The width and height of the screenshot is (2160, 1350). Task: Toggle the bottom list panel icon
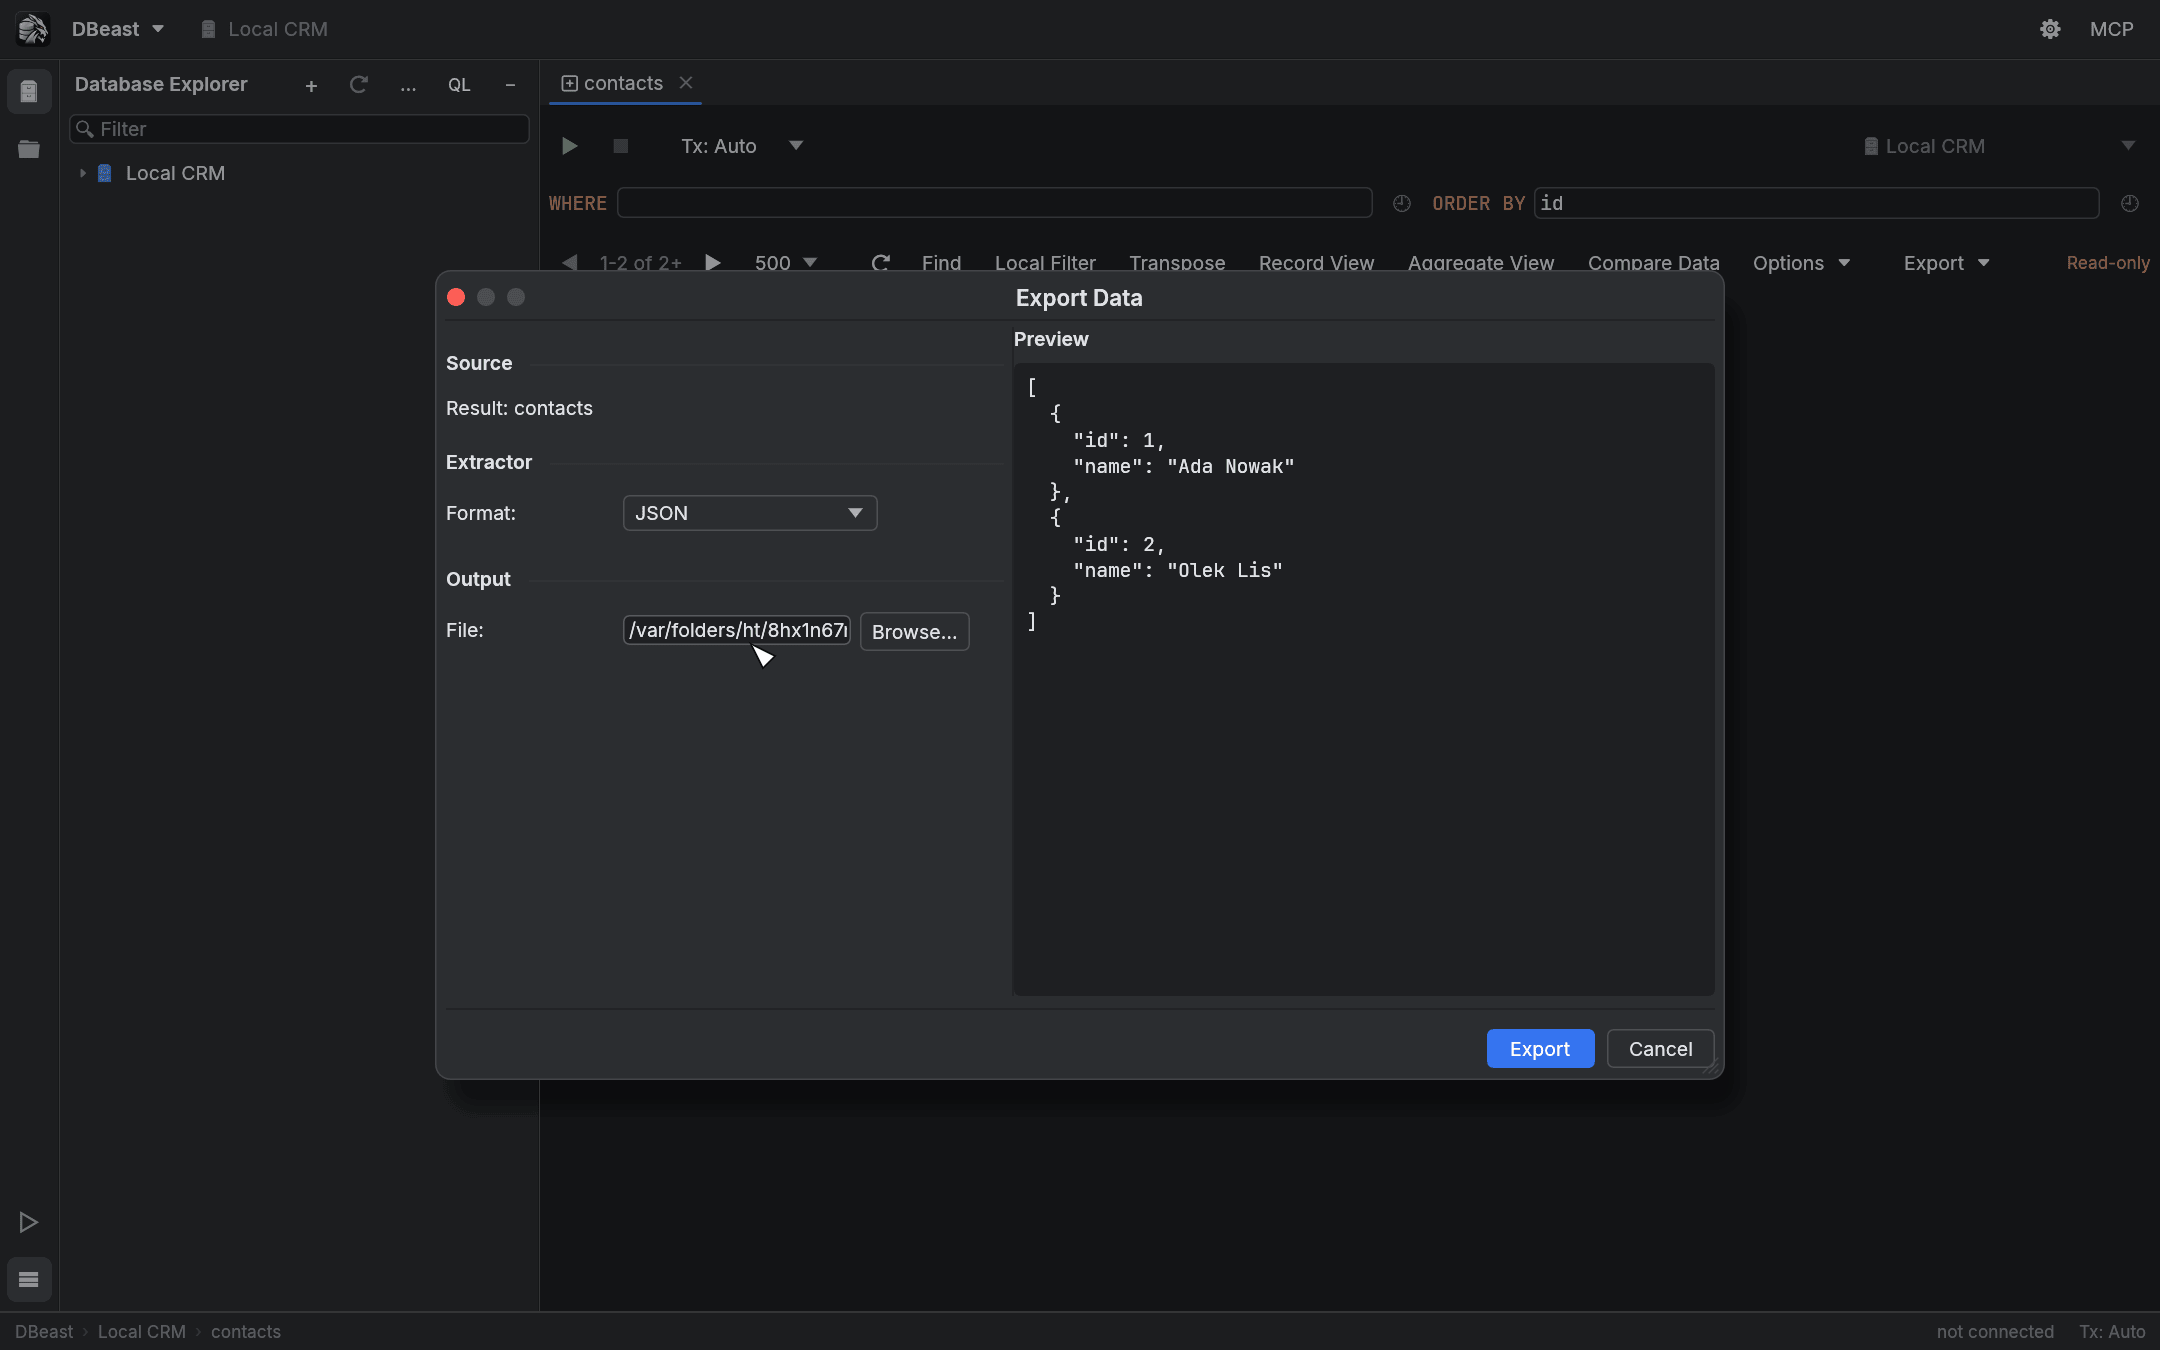29,1280
